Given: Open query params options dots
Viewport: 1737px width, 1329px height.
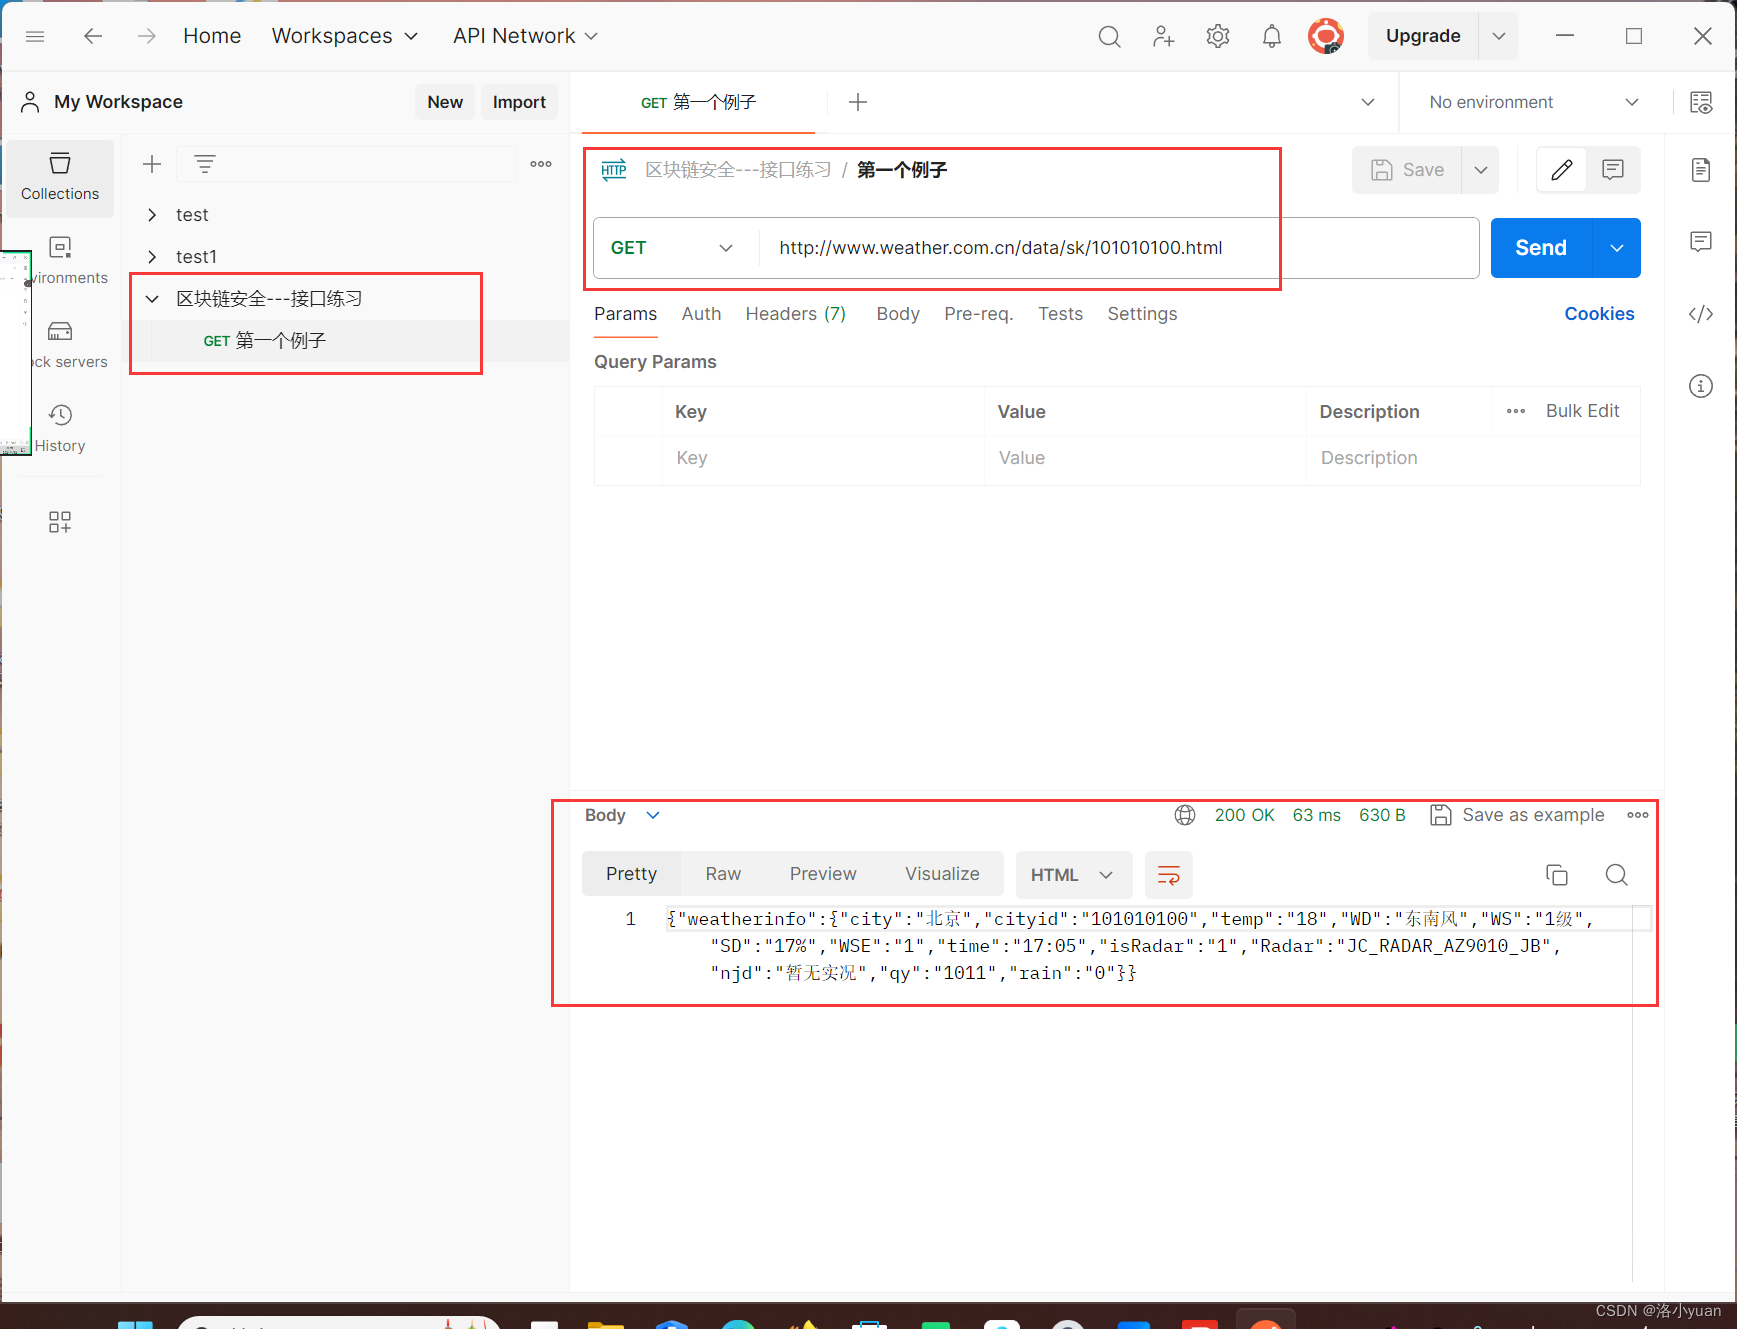Looking at the screenshot, I should 1516,411.
